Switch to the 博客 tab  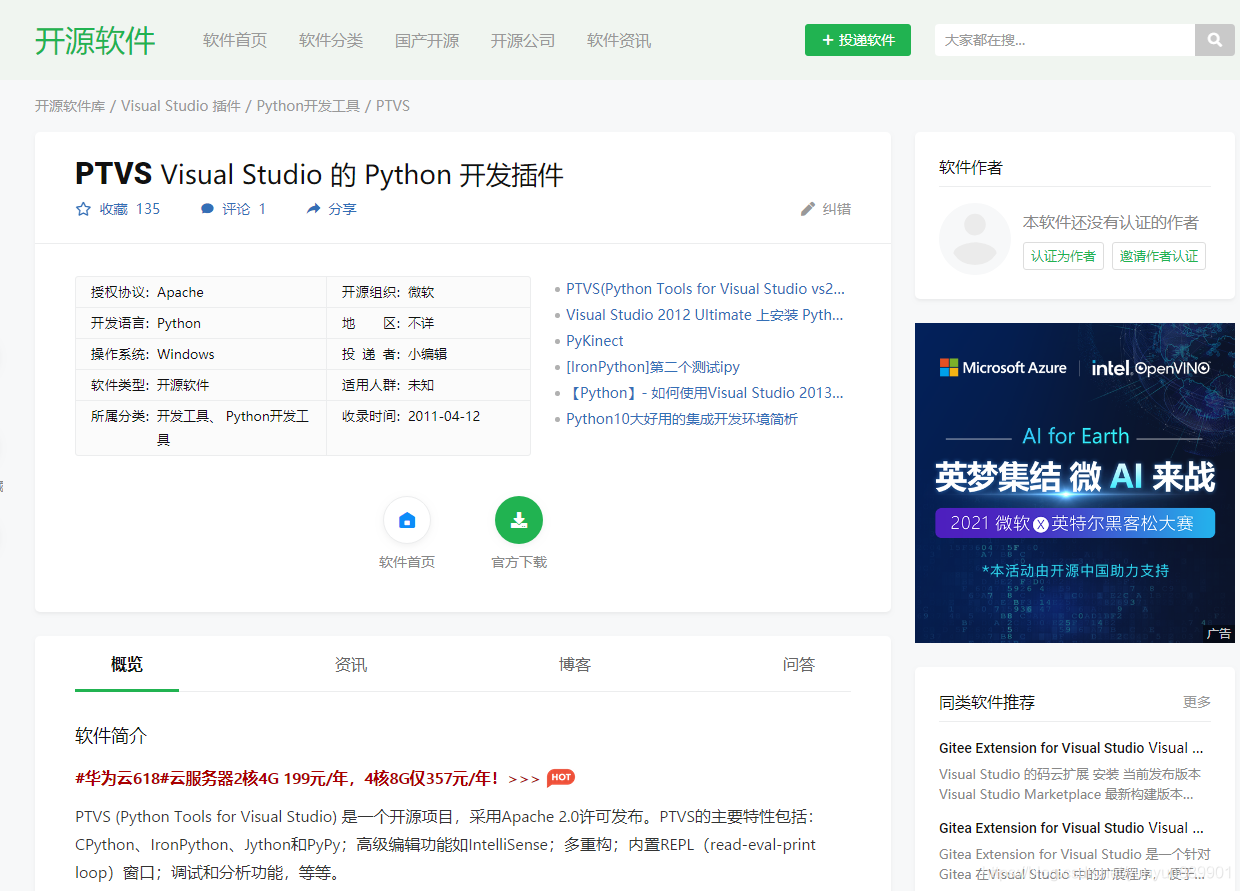pyautogui.click(x=575, y=664)
